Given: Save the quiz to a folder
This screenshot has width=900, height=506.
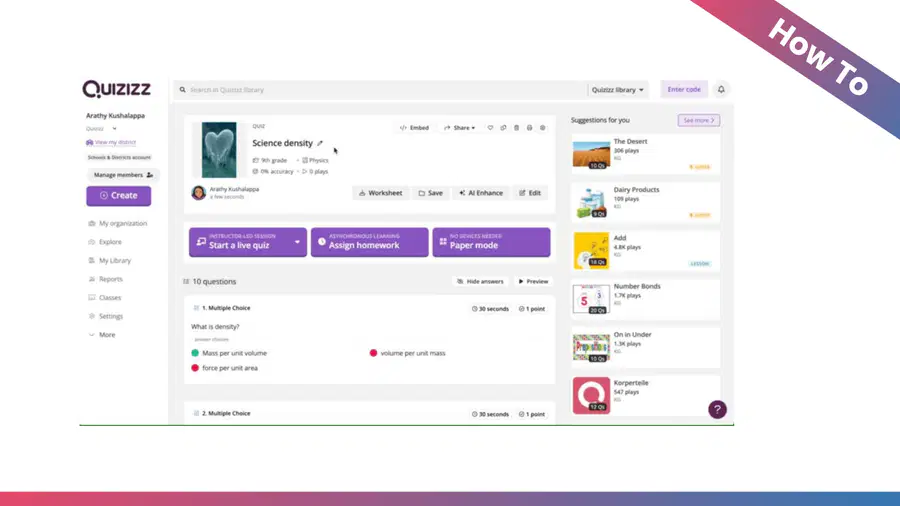Looking at the screenshot, I should click(430, 193).
